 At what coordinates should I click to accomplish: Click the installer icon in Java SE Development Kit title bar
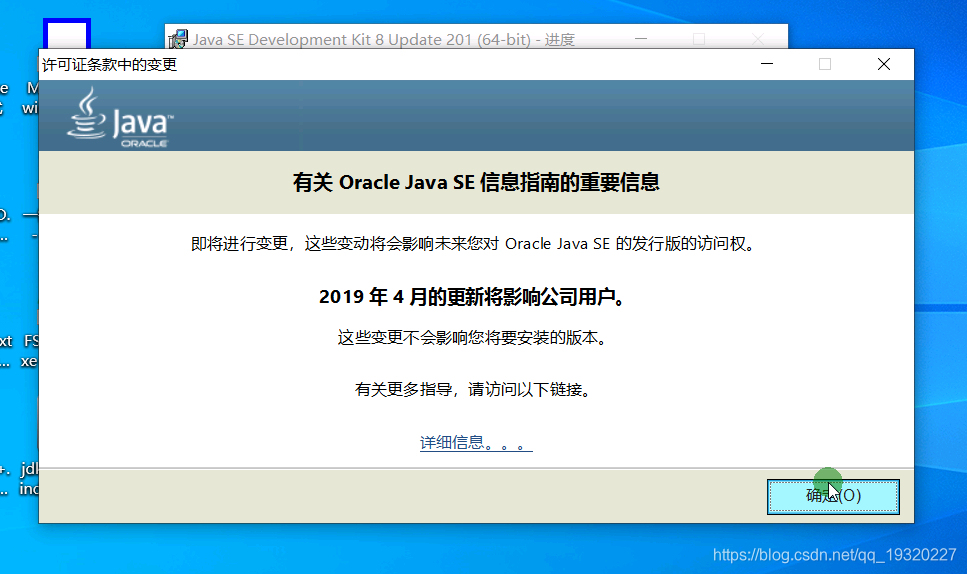(x=178, y=39)
